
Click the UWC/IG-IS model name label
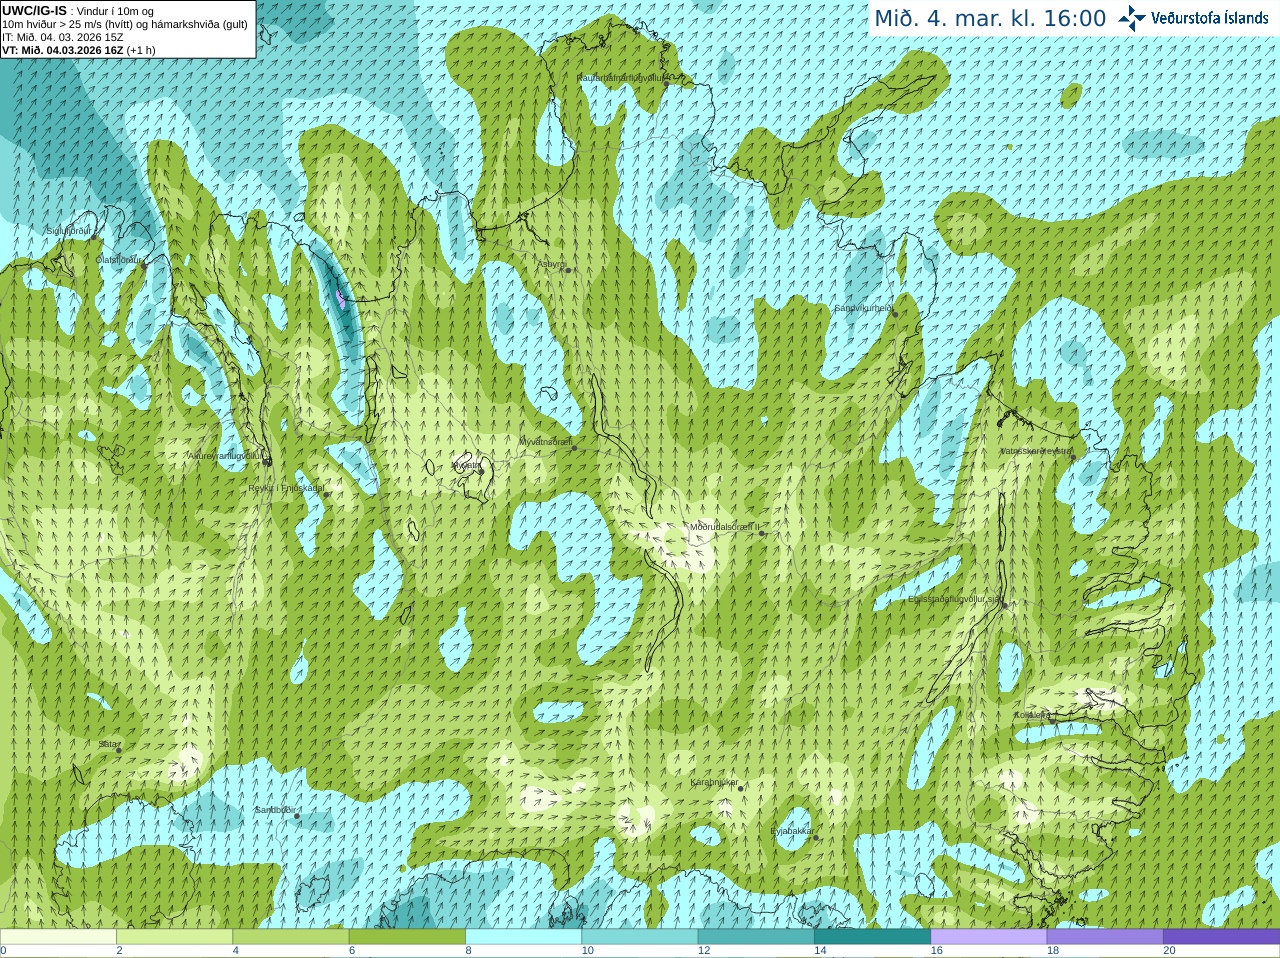click(34, 11)
